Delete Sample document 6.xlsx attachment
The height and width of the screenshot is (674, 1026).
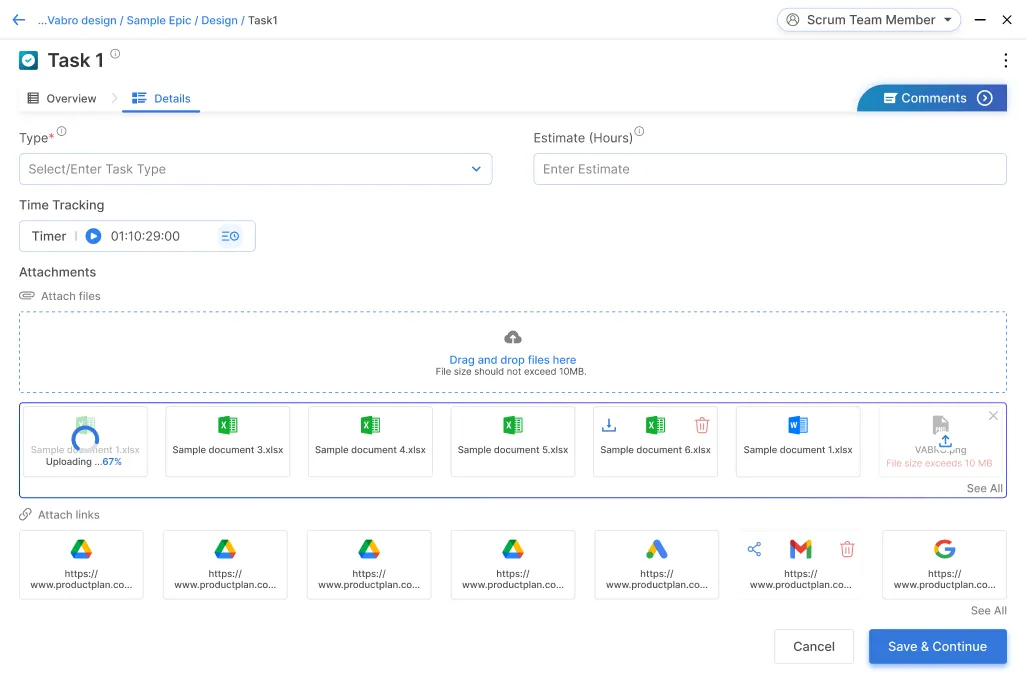[702, 425]
